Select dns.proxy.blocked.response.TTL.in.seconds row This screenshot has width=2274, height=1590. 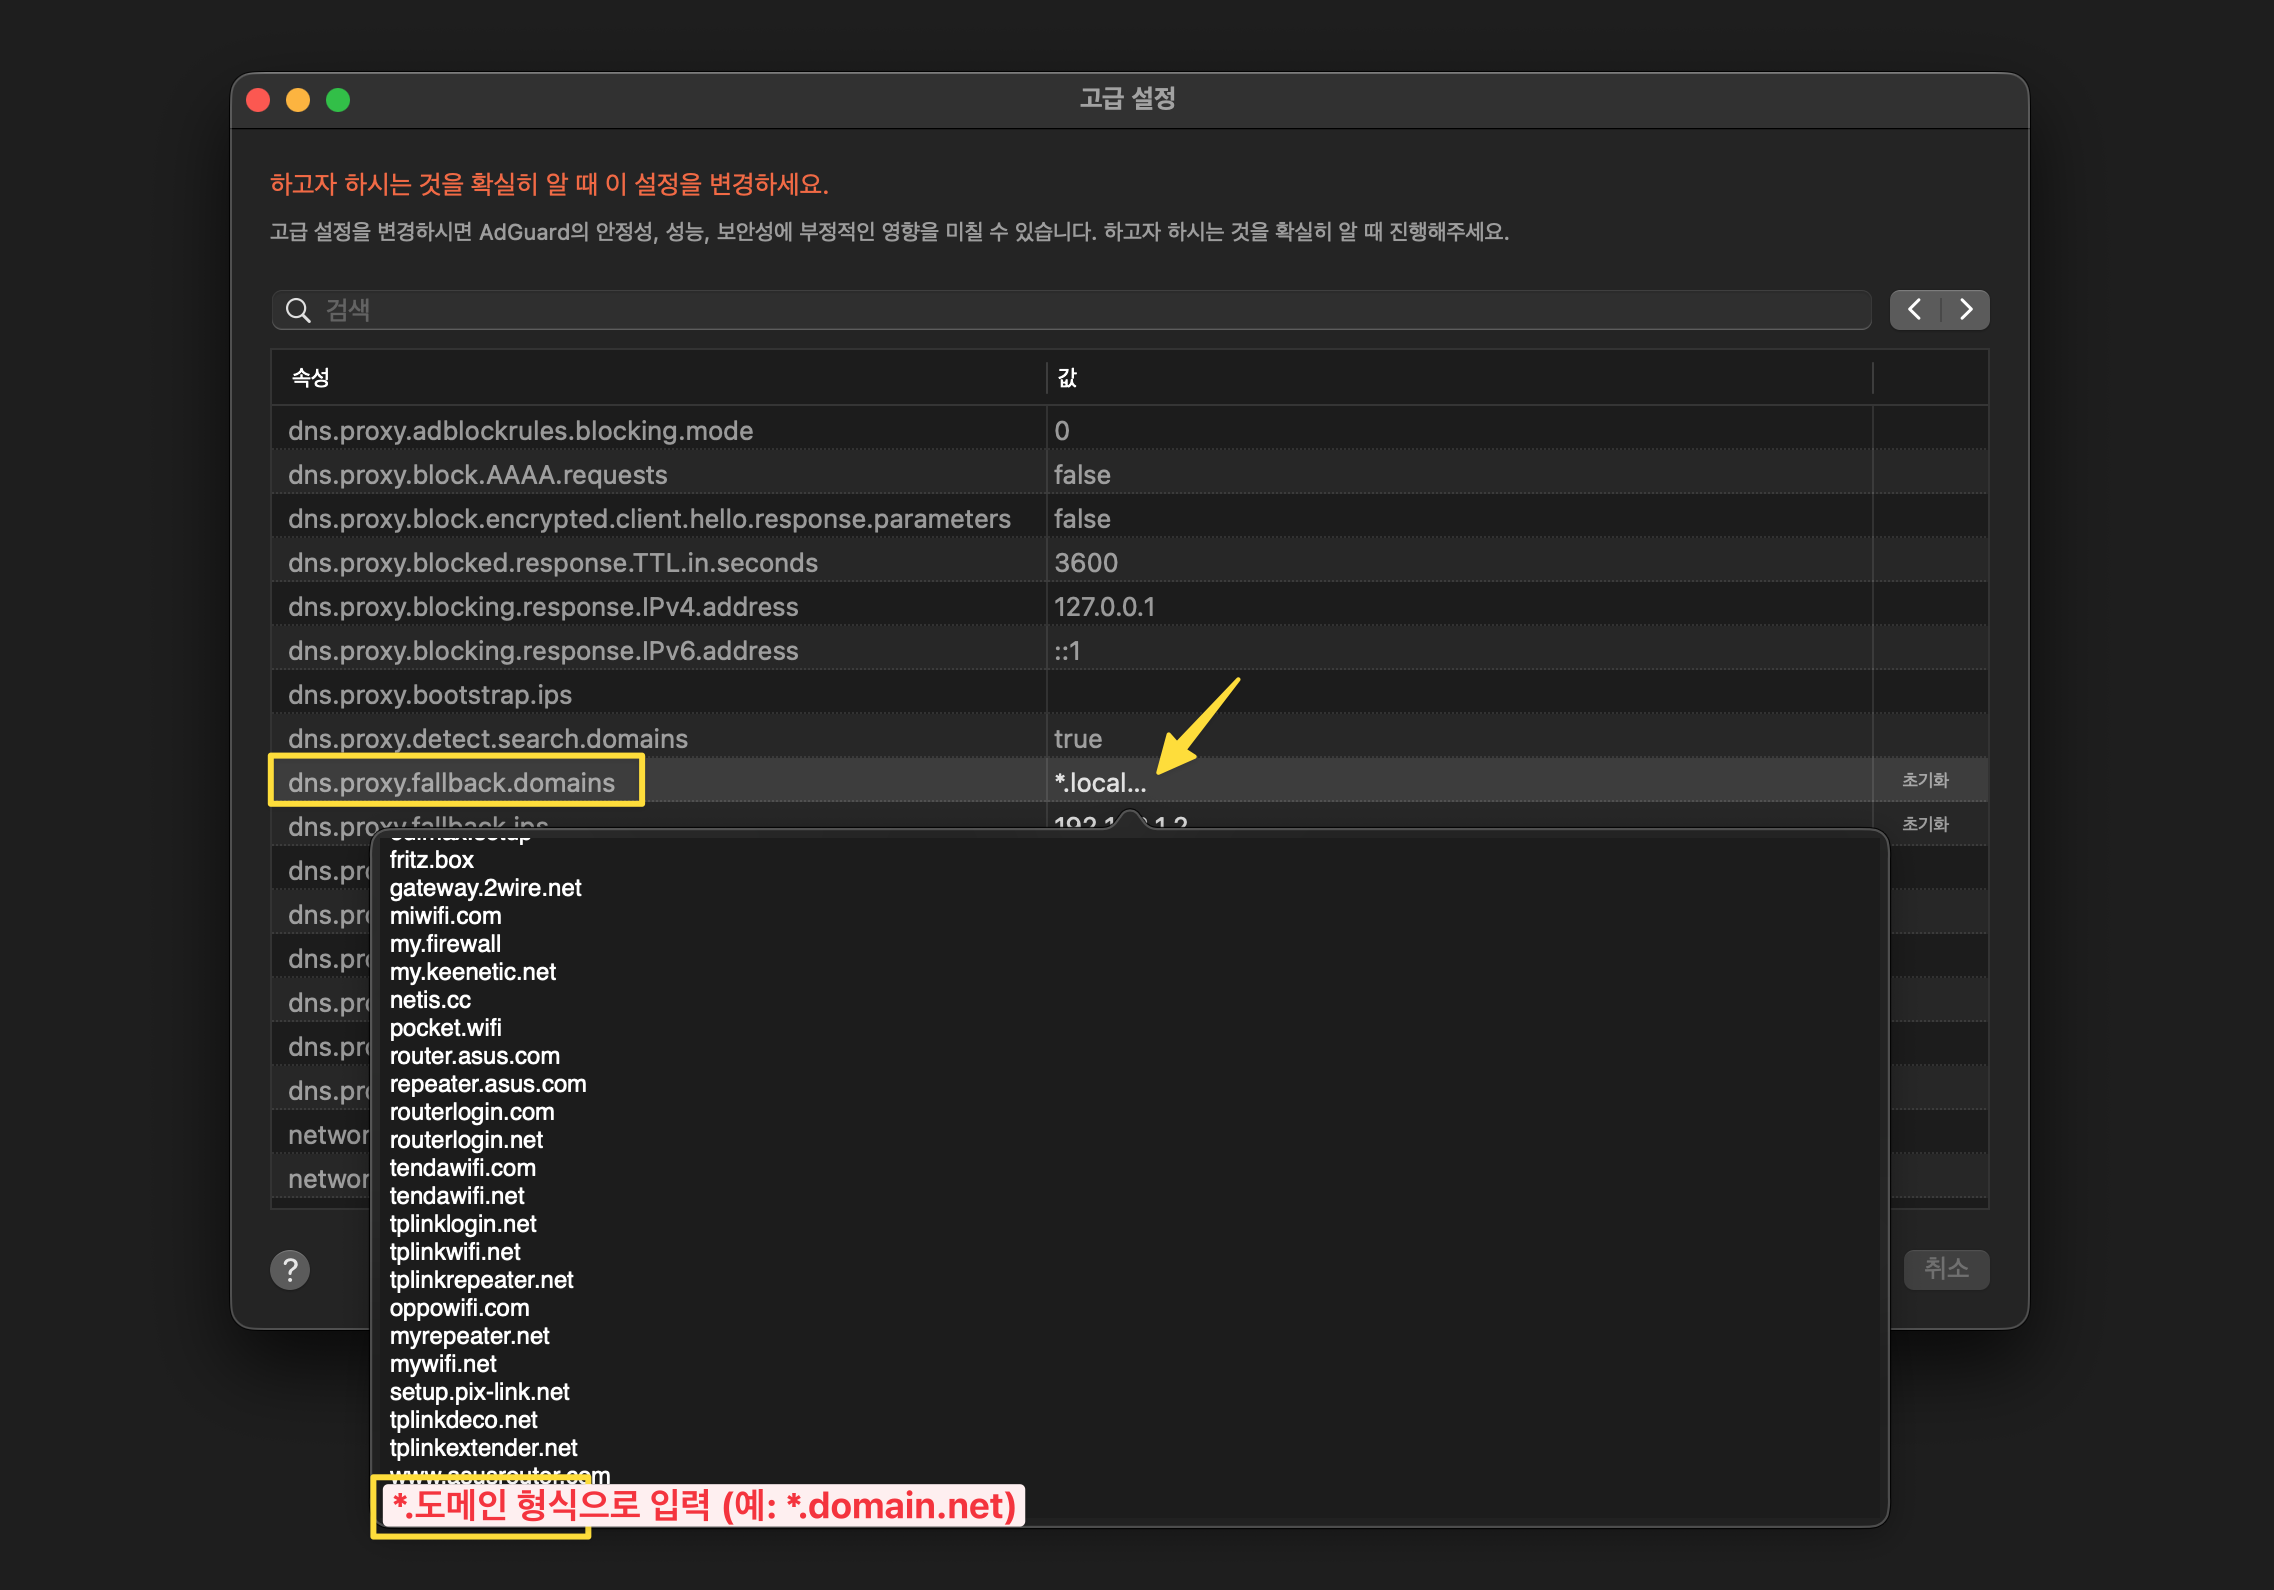pyautogui.click(x=1129, y=562)
